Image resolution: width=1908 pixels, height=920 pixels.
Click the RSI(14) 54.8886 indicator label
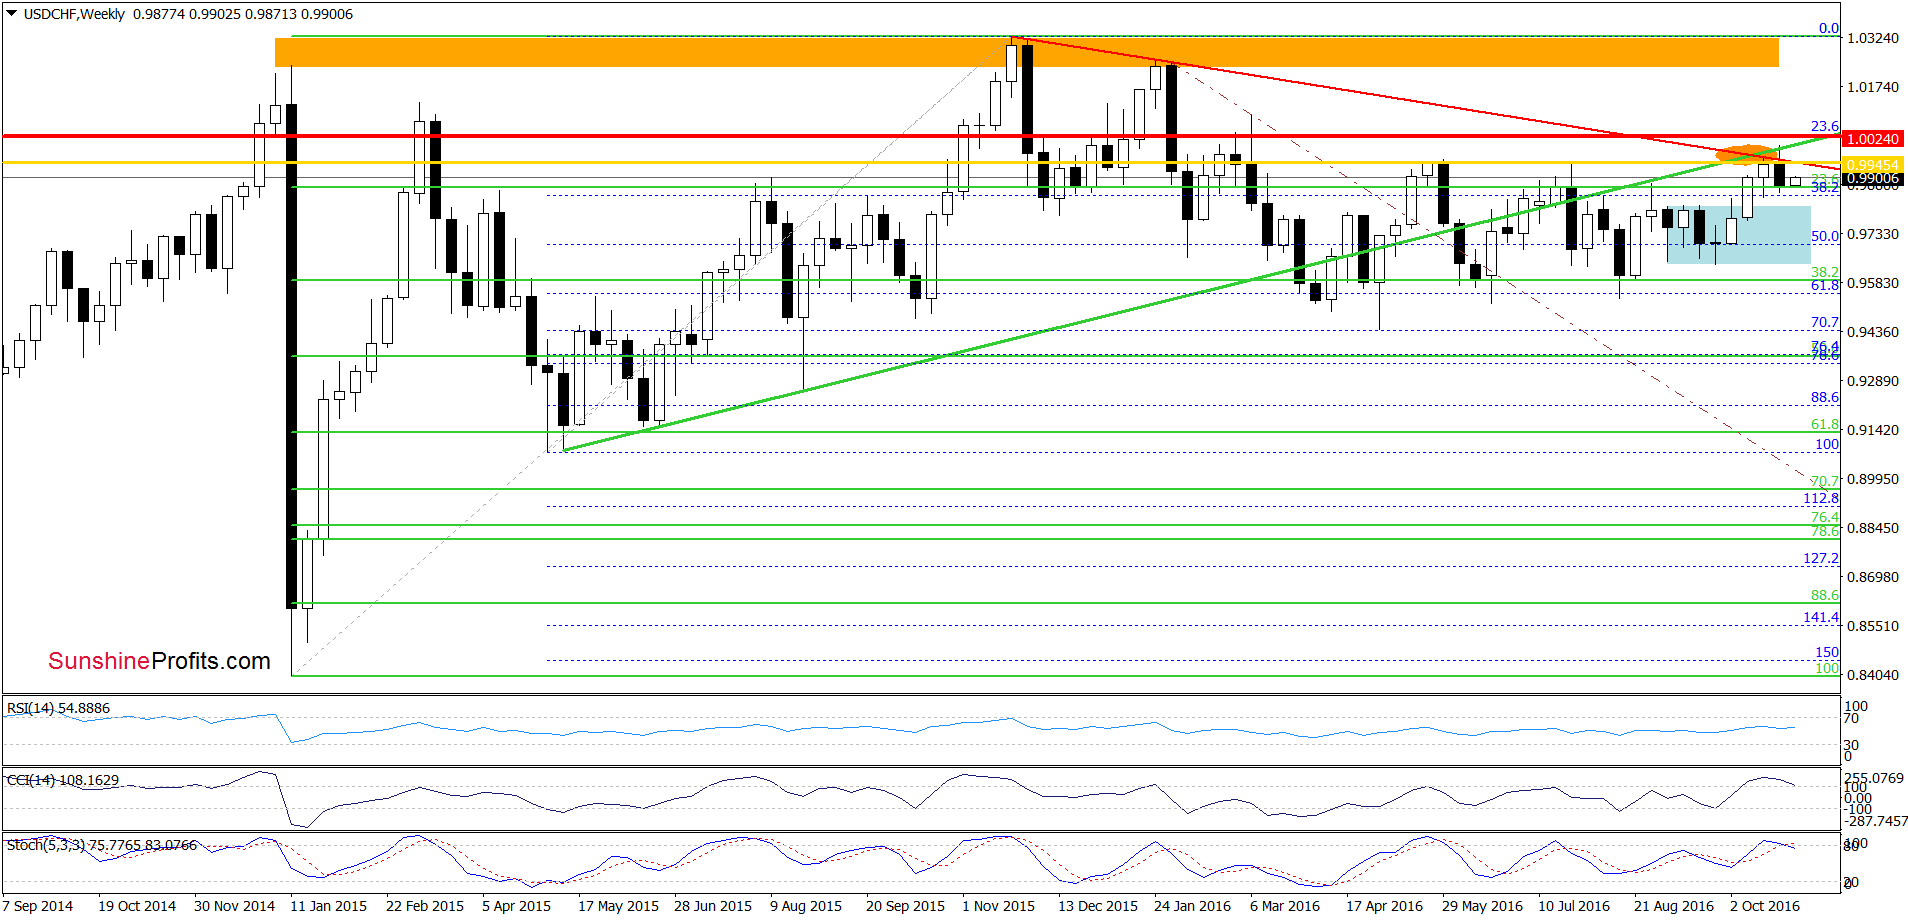click(58, 708)
